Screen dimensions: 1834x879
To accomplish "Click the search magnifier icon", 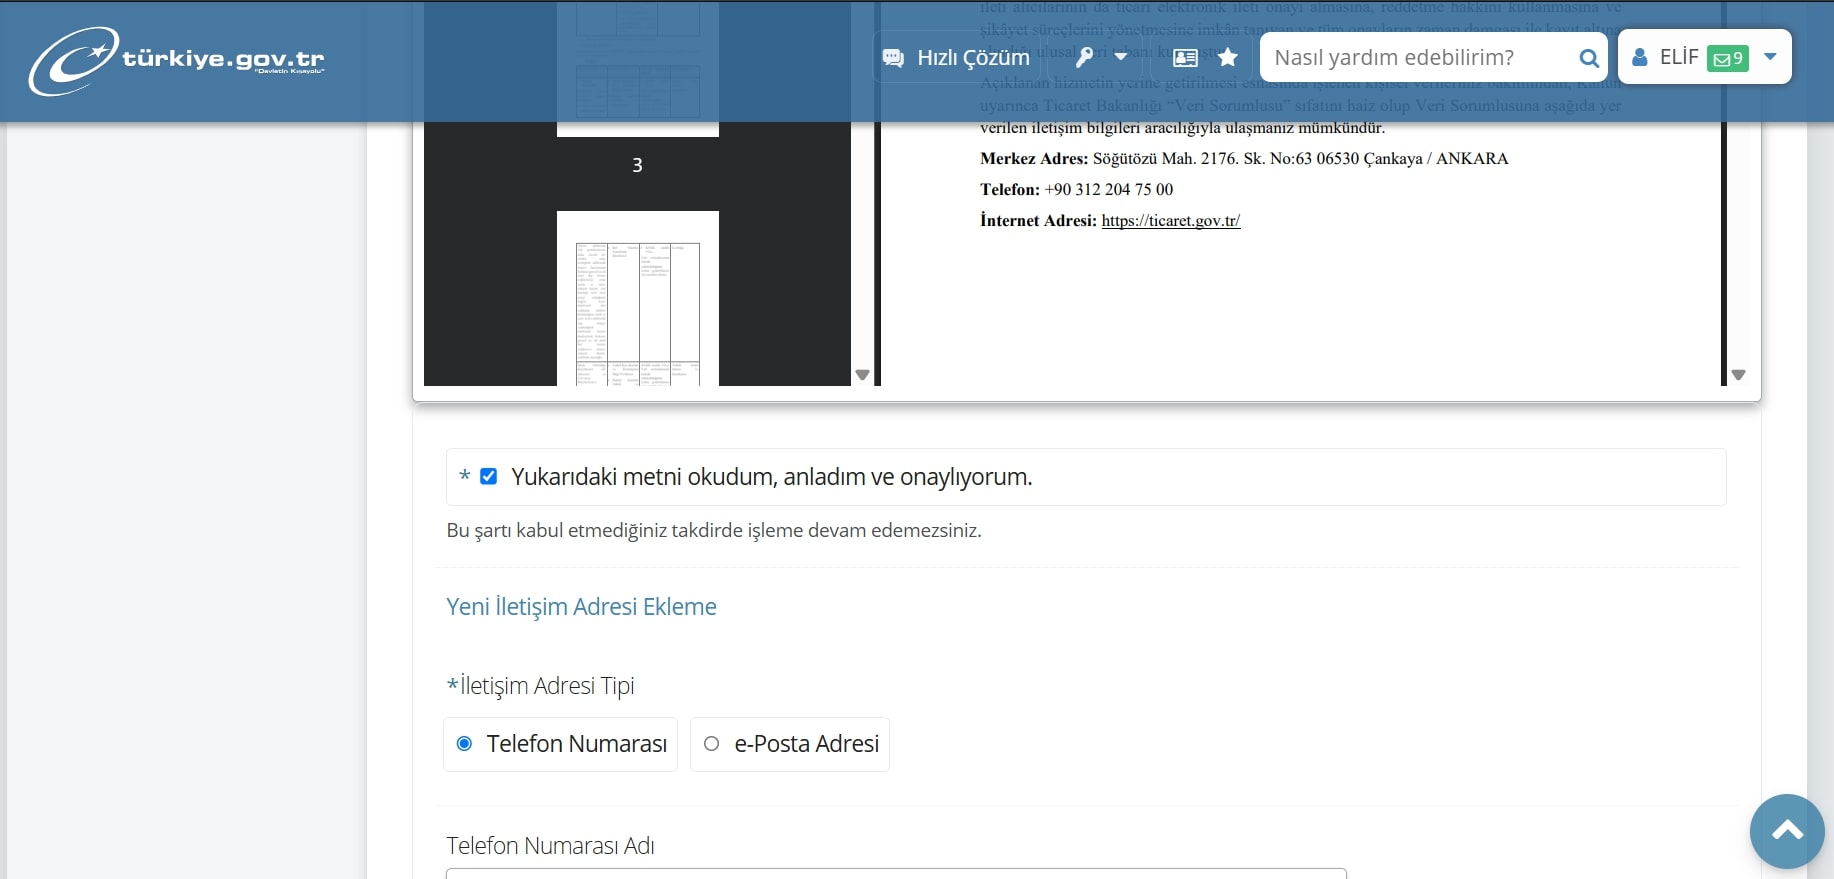I will [x=1588, y=58].
